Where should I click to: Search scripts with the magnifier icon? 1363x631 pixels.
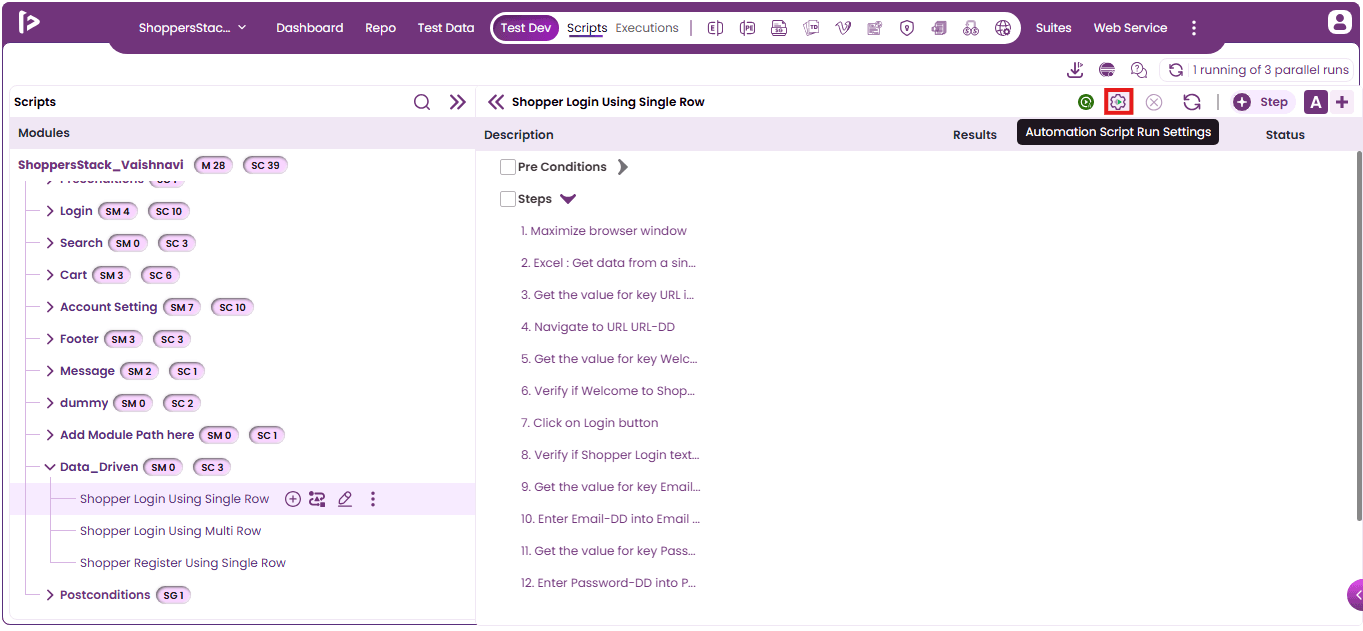[x=422, y=102]
